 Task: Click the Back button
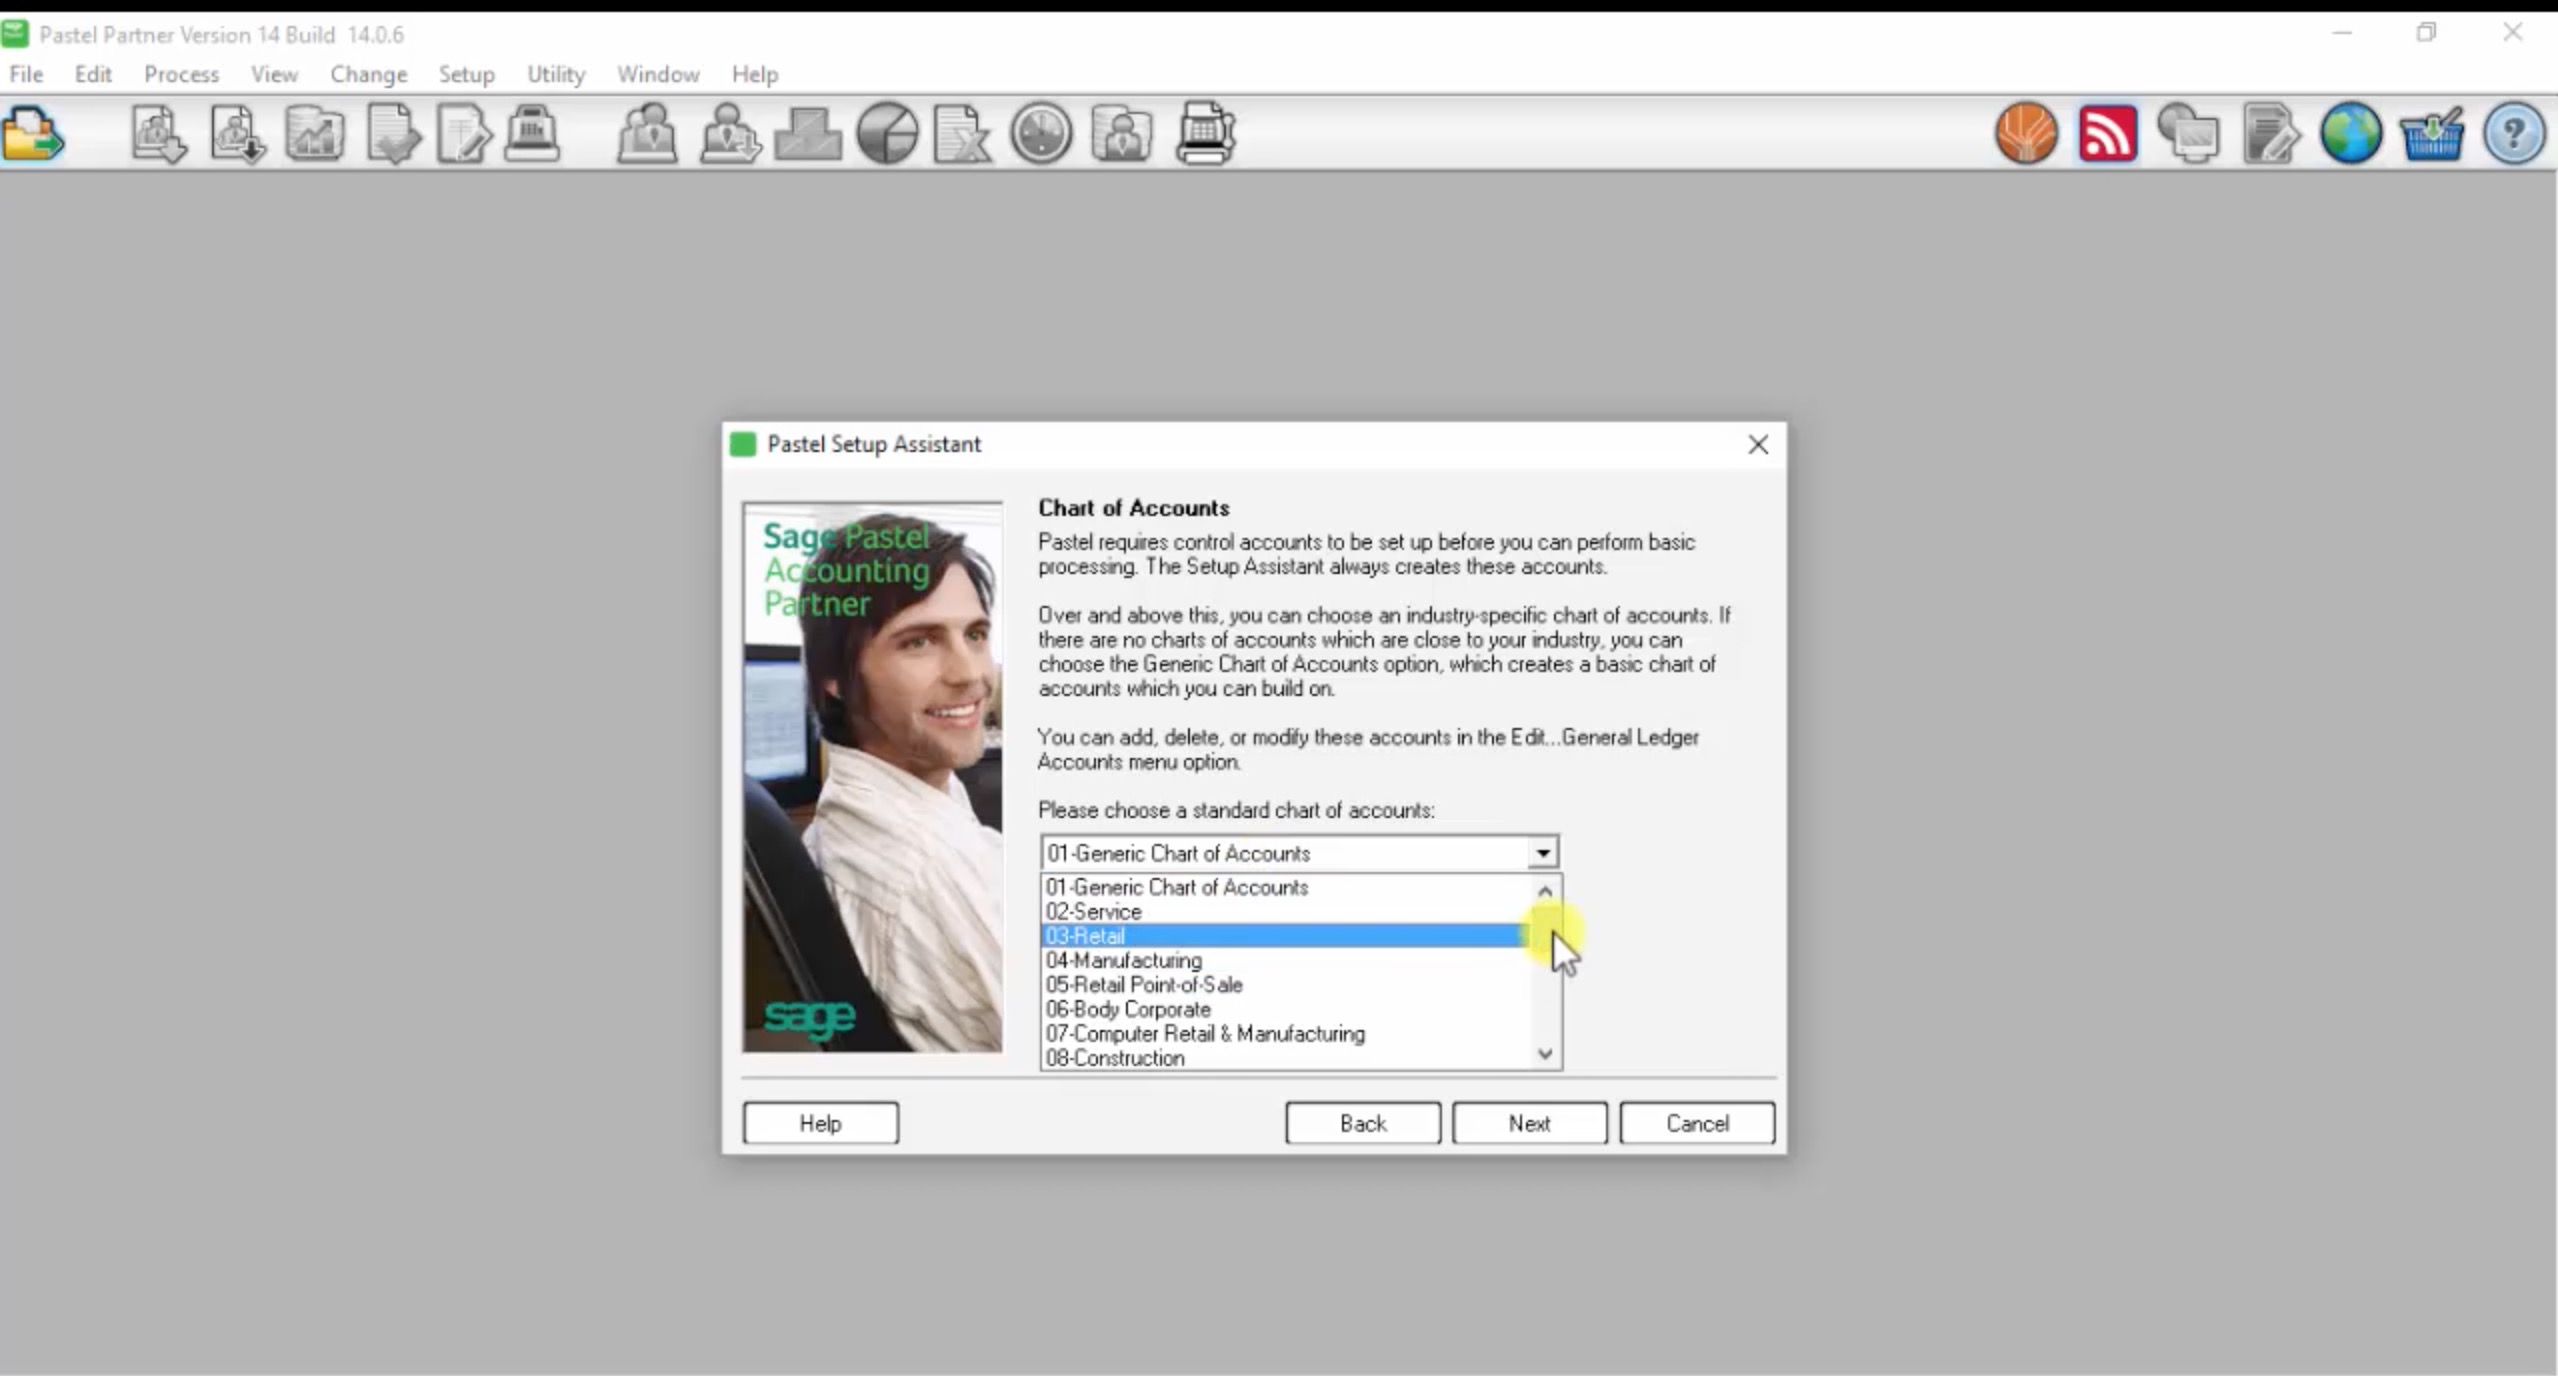tap(1362, 1123)
